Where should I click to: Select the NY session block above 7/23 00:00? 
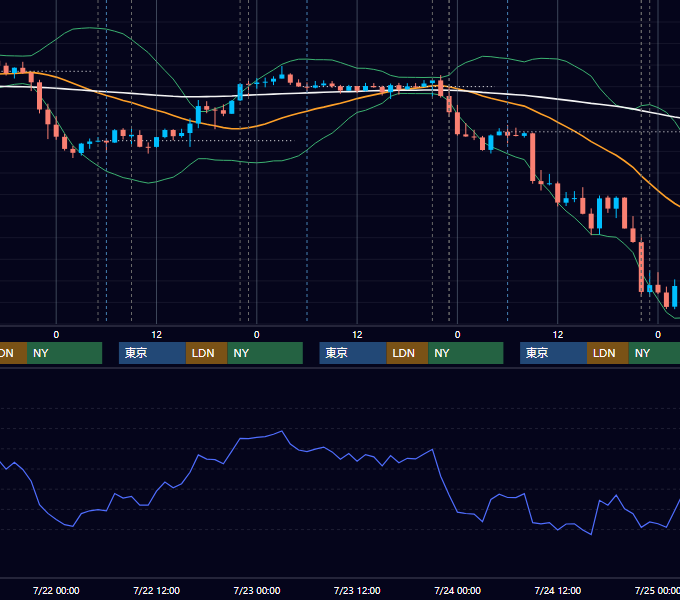click(265, 353)
